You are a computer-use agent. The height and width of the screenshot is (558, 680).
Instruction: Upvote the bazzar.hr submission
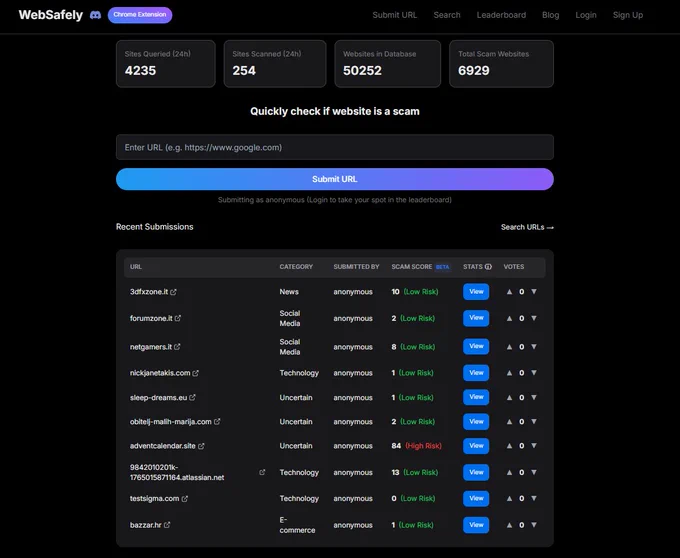click(x=510, y=525)
